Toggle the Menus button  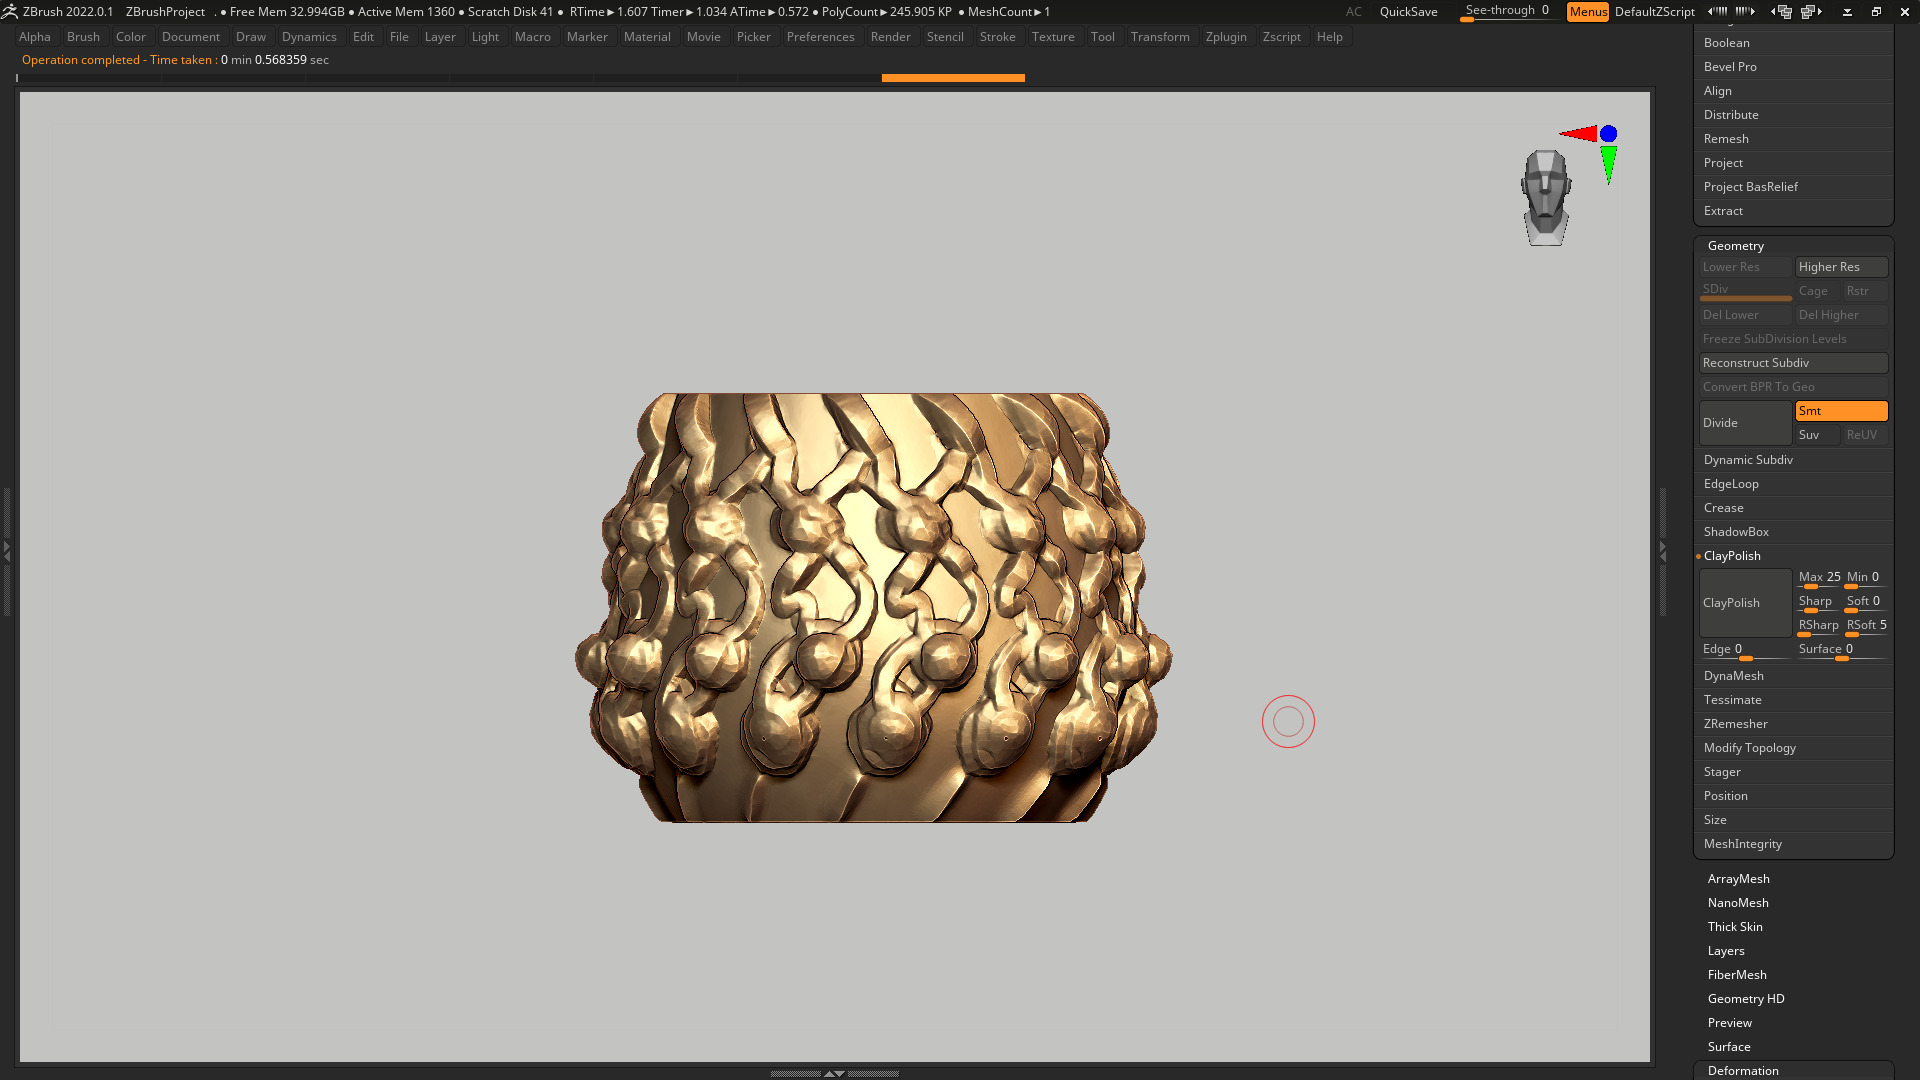[x=1588, y=12]
